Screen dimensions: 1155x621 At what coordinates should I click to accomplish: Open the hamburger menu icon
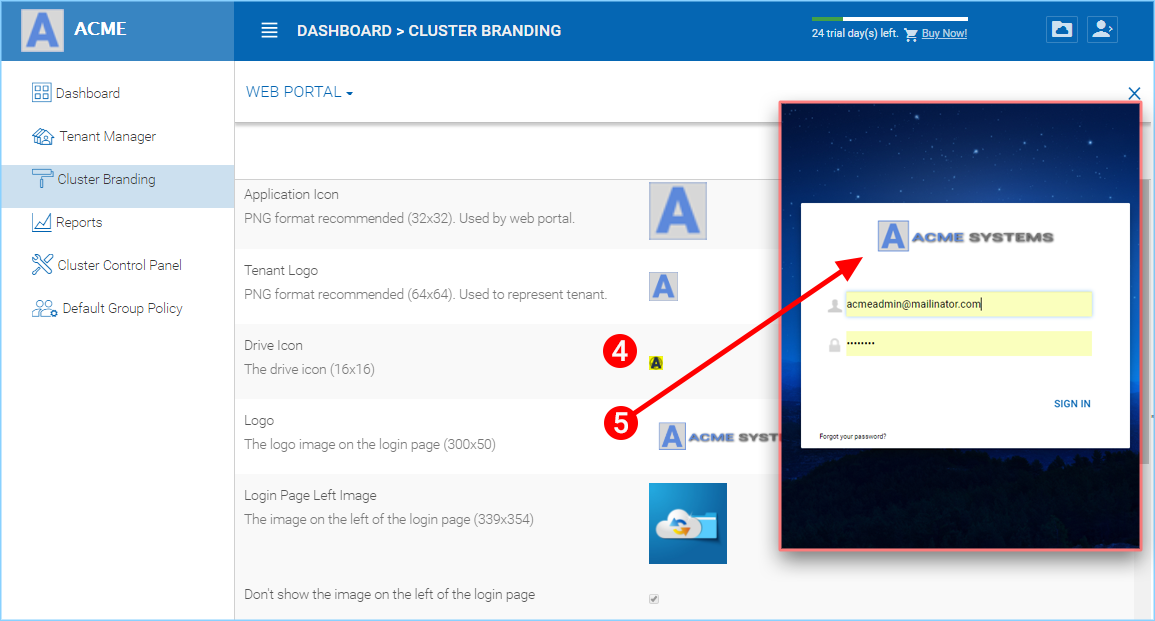tap(270, 30)
